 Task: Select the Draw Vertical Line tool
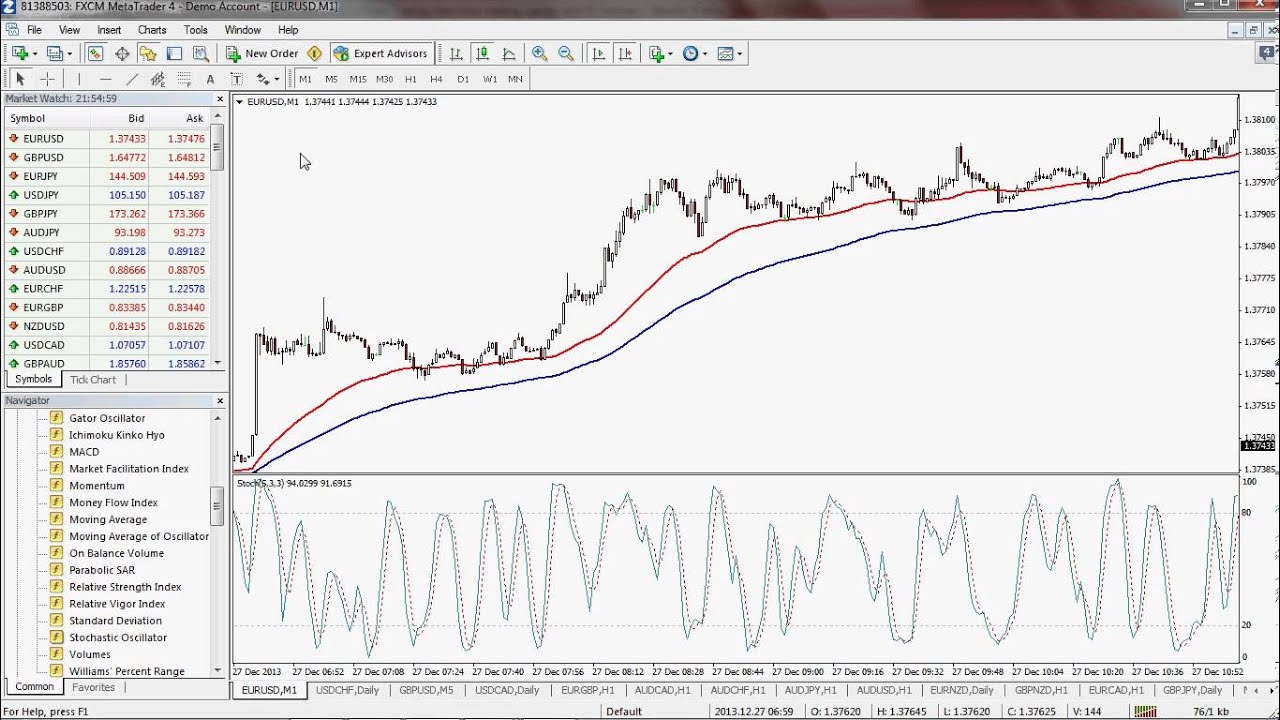79,79
